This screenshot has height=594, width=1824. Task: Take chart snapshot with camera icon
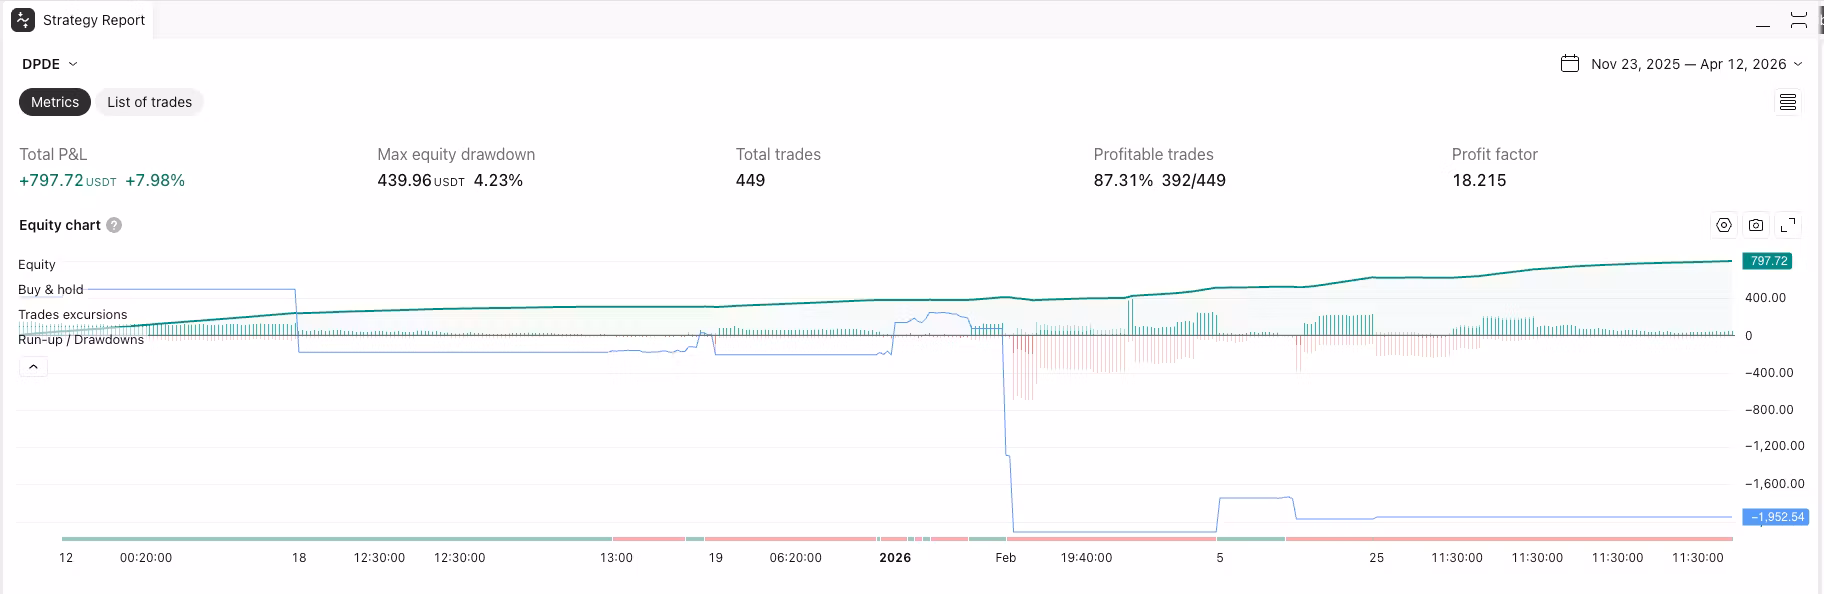(1755, 225)
